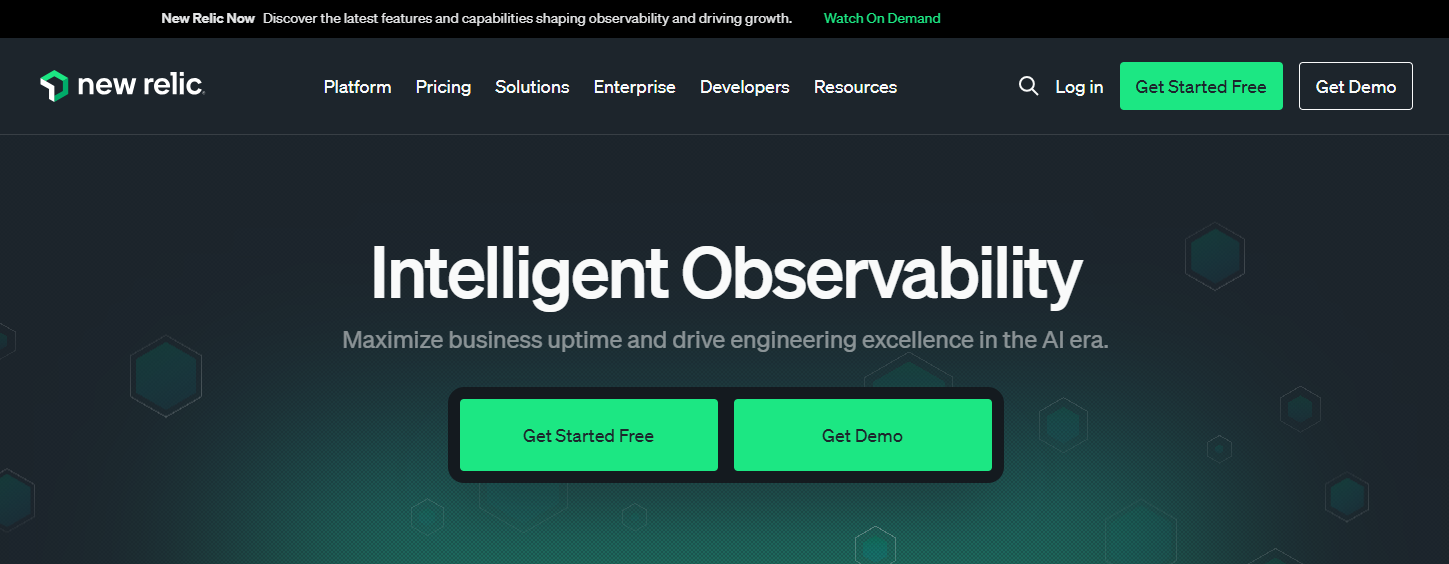
Task: Click the outlined Get Demo header button
Action: pos(1355,86)
